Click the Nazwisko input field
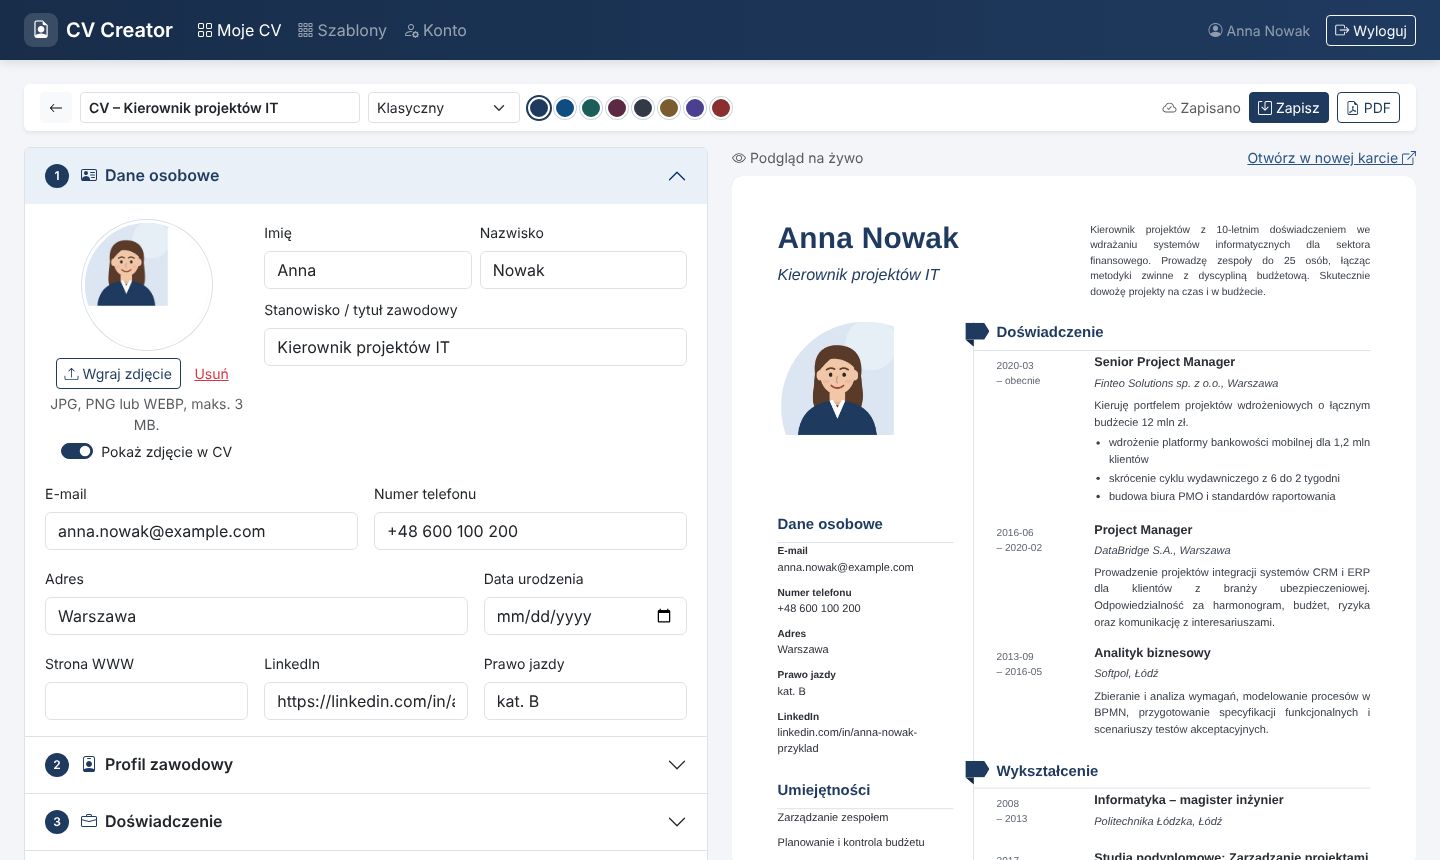 point(583,270)
